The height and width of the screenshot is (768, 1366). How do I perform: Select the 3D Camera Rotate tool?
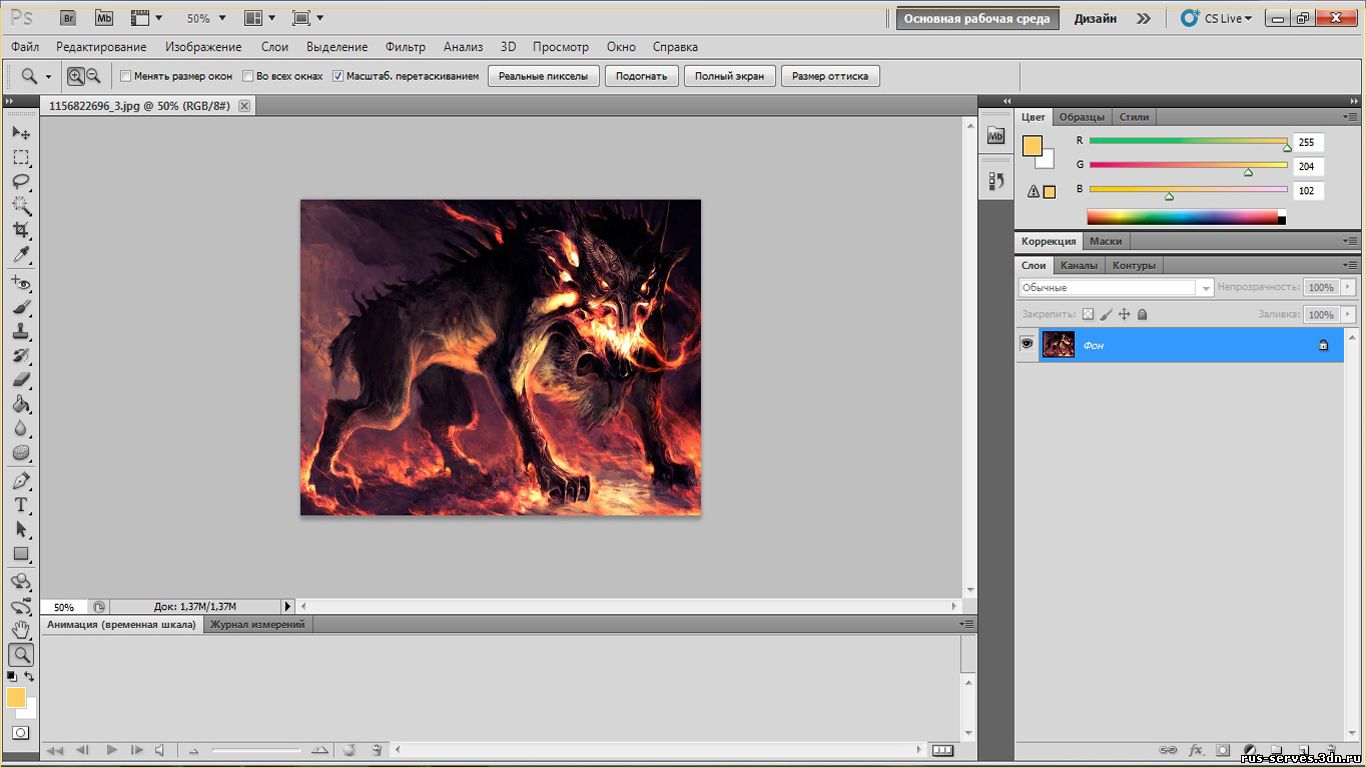pos(20,607)
